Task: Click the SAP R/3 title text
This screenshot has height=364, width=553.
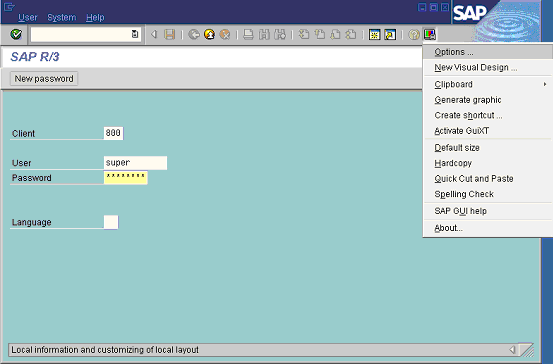Action: (35, 56)
